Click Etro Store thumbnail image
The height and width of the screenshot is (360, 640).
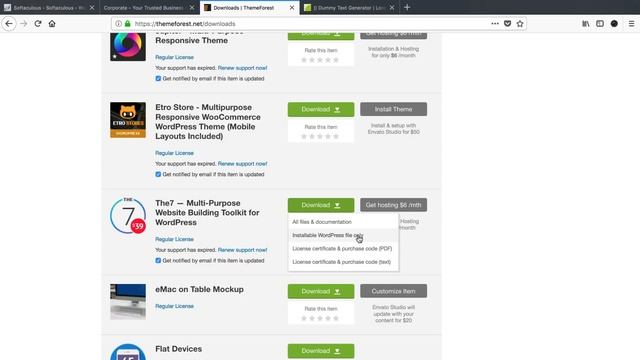(x=128, y=120)
